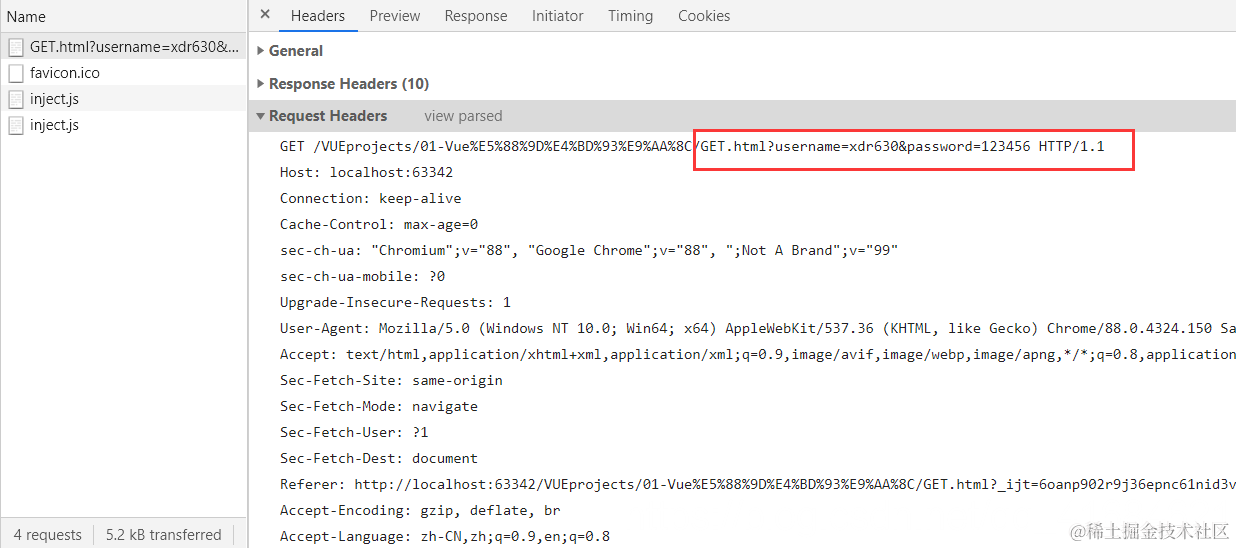This screenshot has height=548, width=1236.
Task: Select the Initiator tab
Action: coord(558,16)
